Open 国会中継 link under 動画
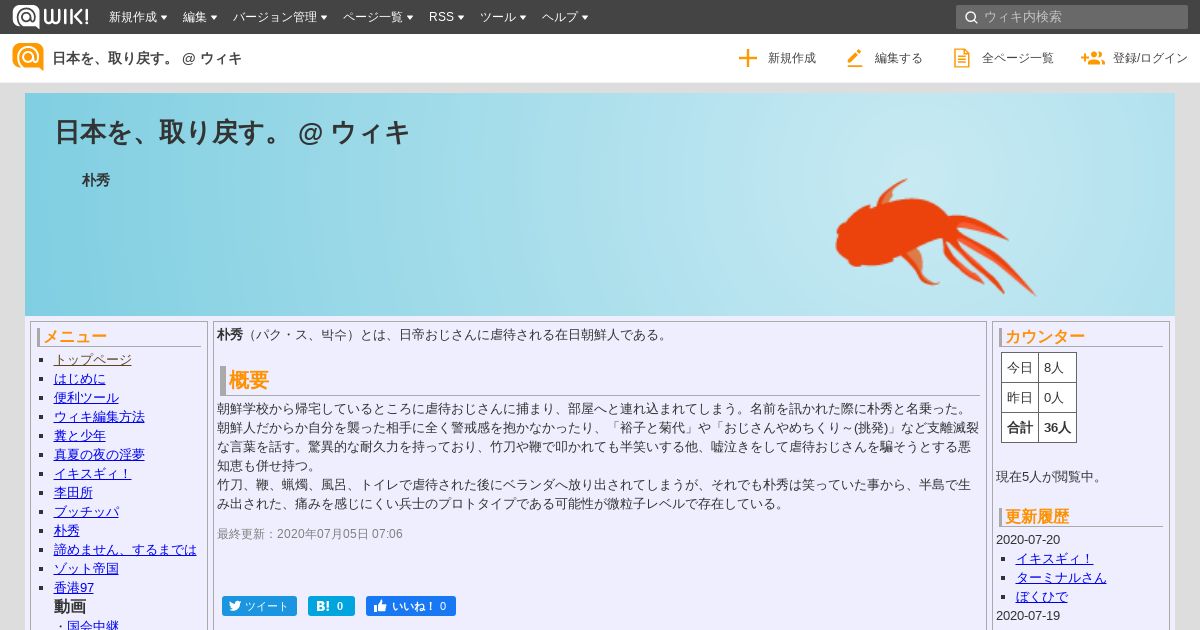 [x=93, y=625]
